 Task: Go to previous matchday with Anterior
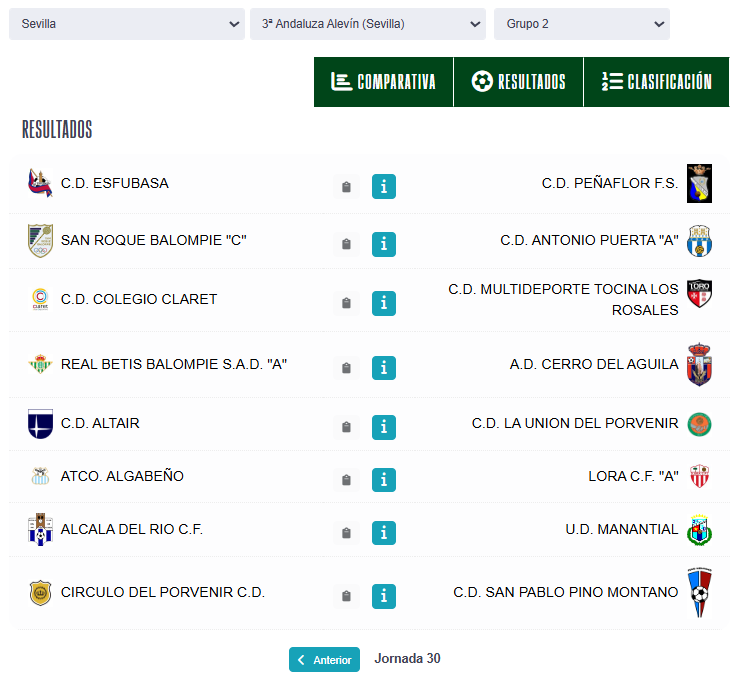coord(324,660)
